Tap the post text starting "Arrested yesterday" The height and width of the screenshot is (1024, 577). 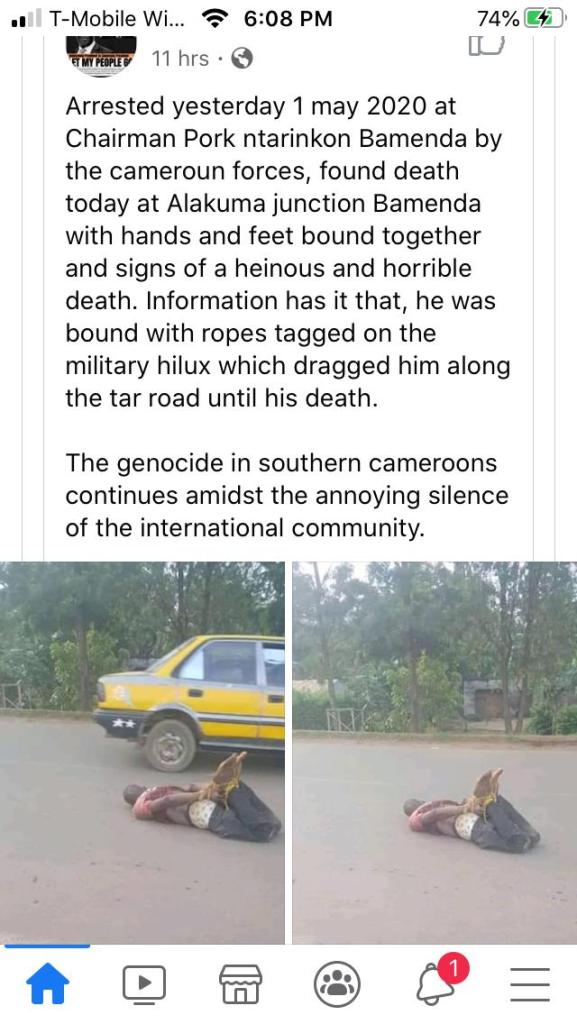[x=287, y=251]
